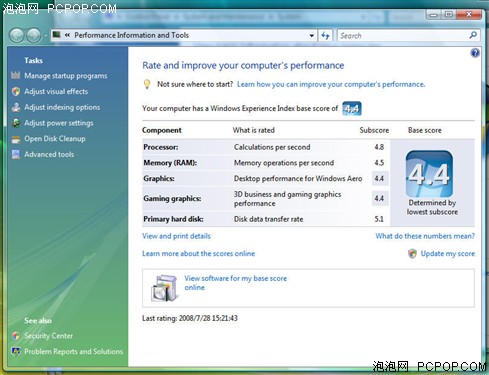The image size is (489, 375).
Task: Click the Adjust indexing options icon
Action: point(16,107)
